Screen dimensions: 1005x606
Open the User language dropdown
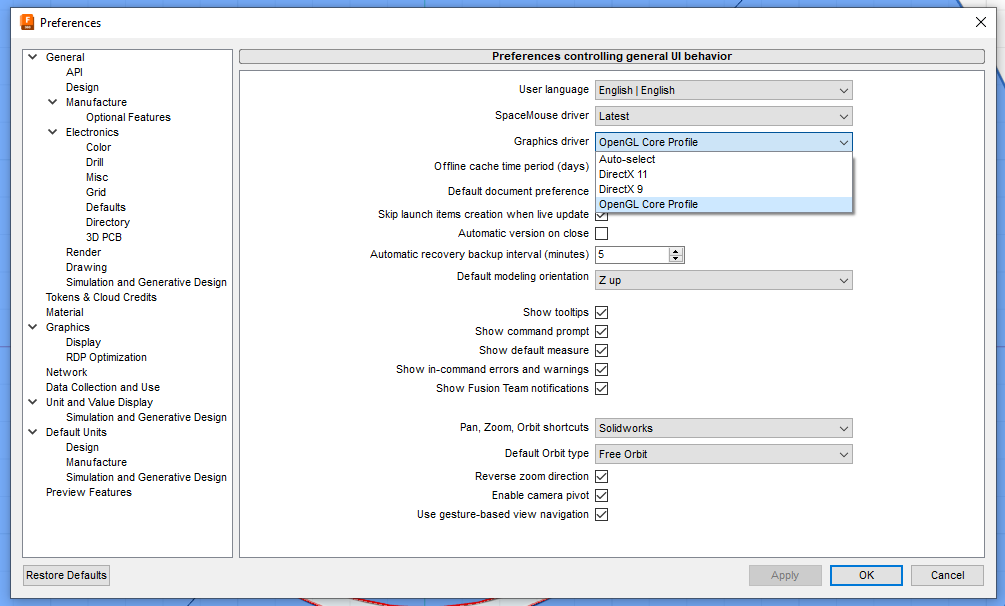[723, 90]
